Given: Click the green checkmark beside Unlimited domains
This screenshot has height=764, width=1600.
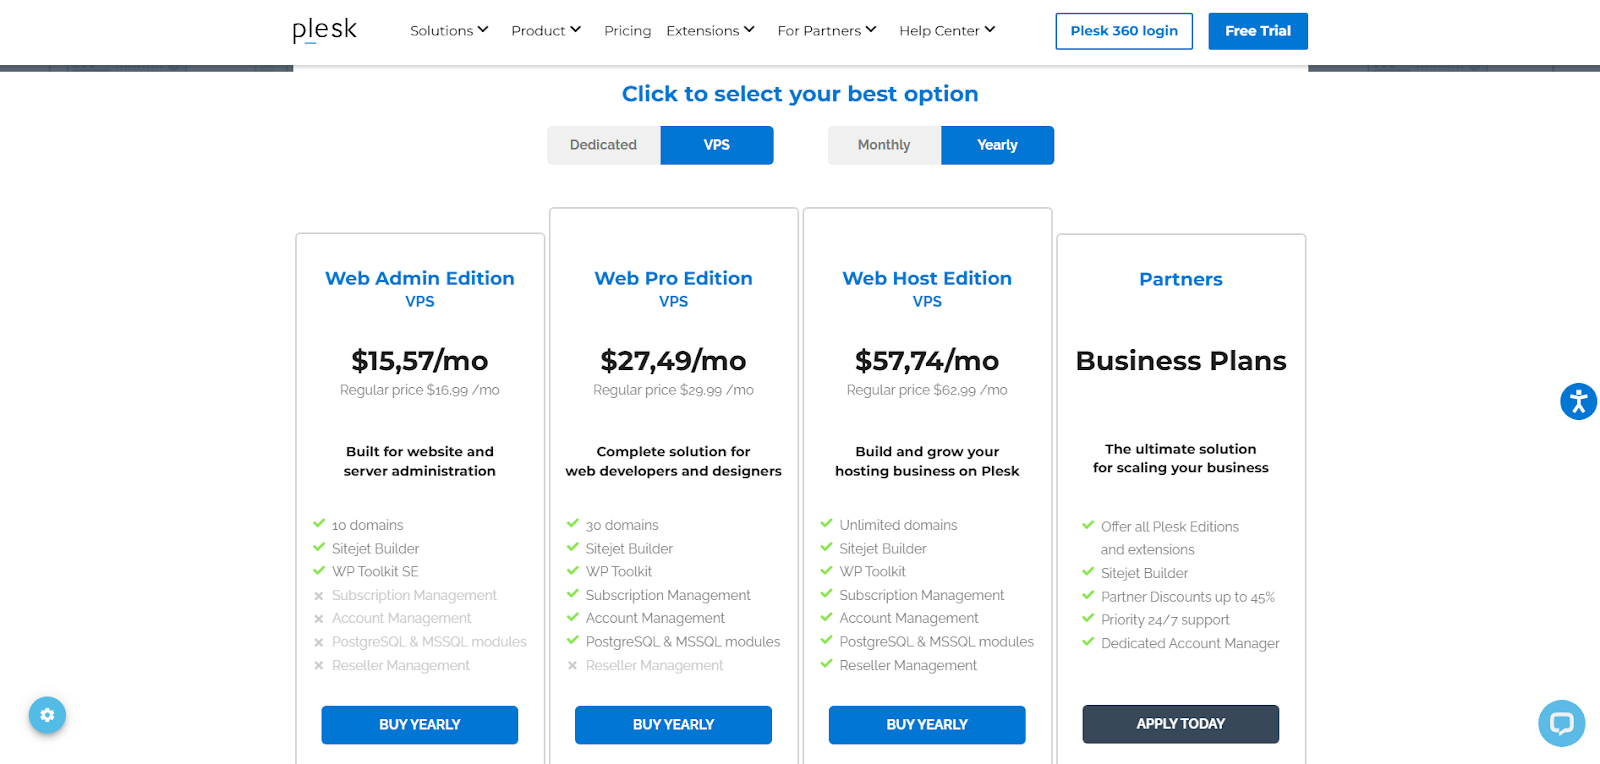Looking at the screenshot, I should (x=826, y=524).
